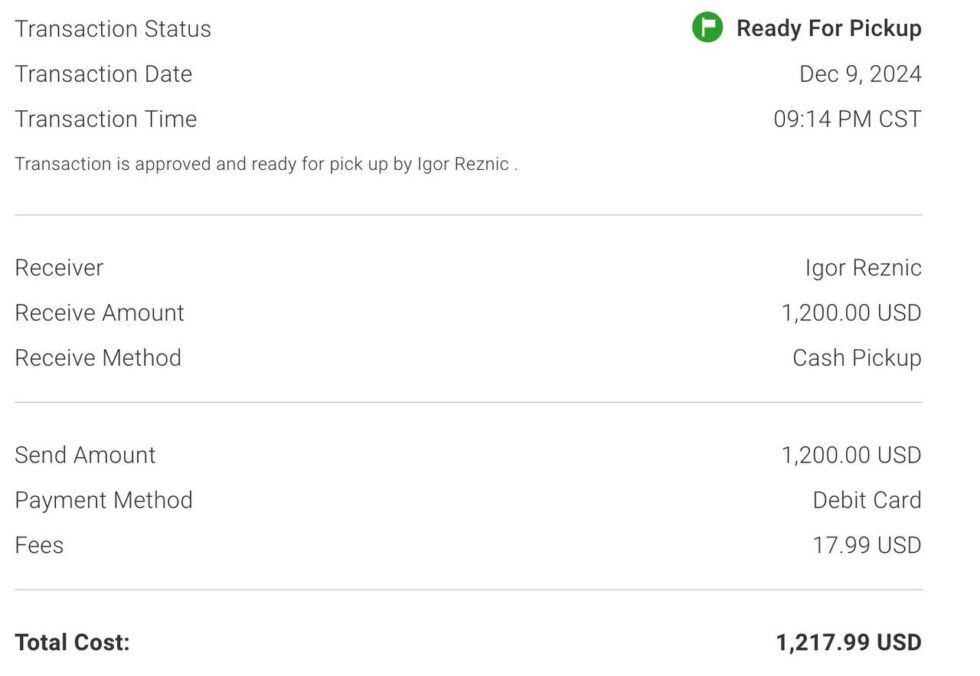Click the "09:14 PM CST" time value
The width and height of the screenshot is (980, 676).
tap(847, 119)
